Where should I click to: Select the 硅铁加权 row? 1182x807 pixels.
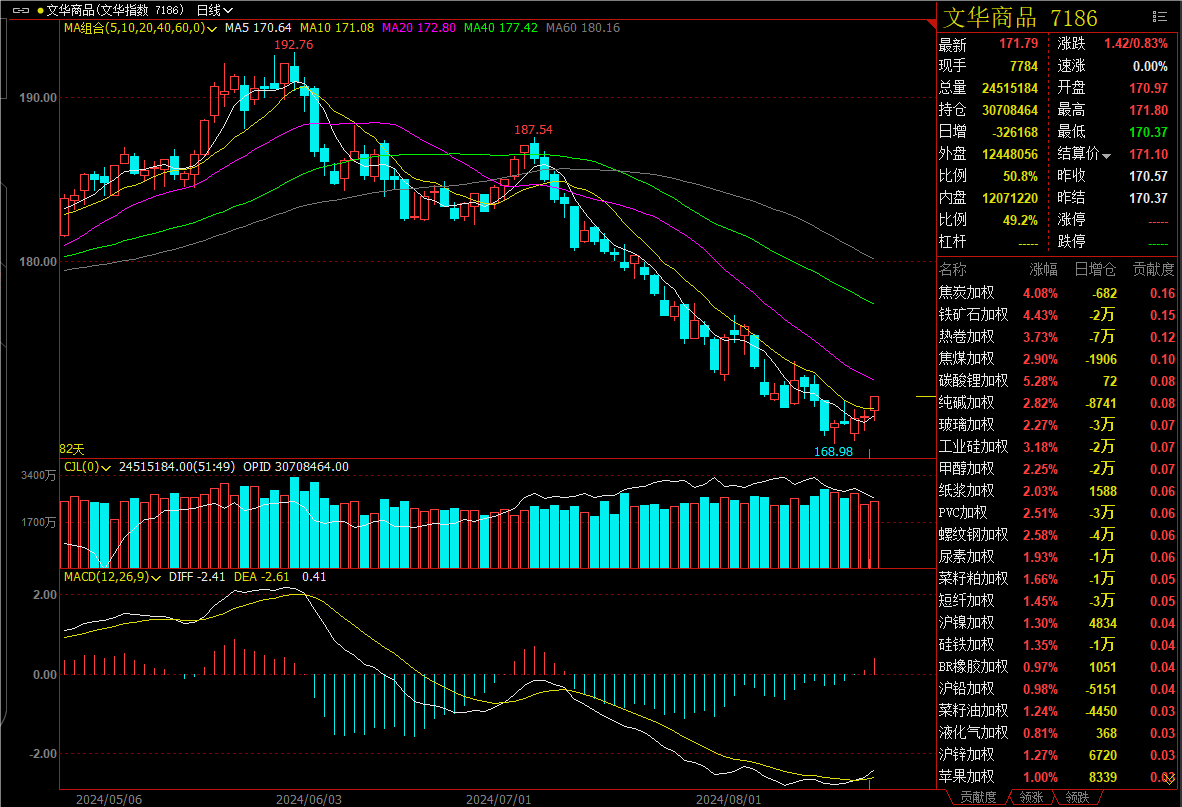point(1057,645)
